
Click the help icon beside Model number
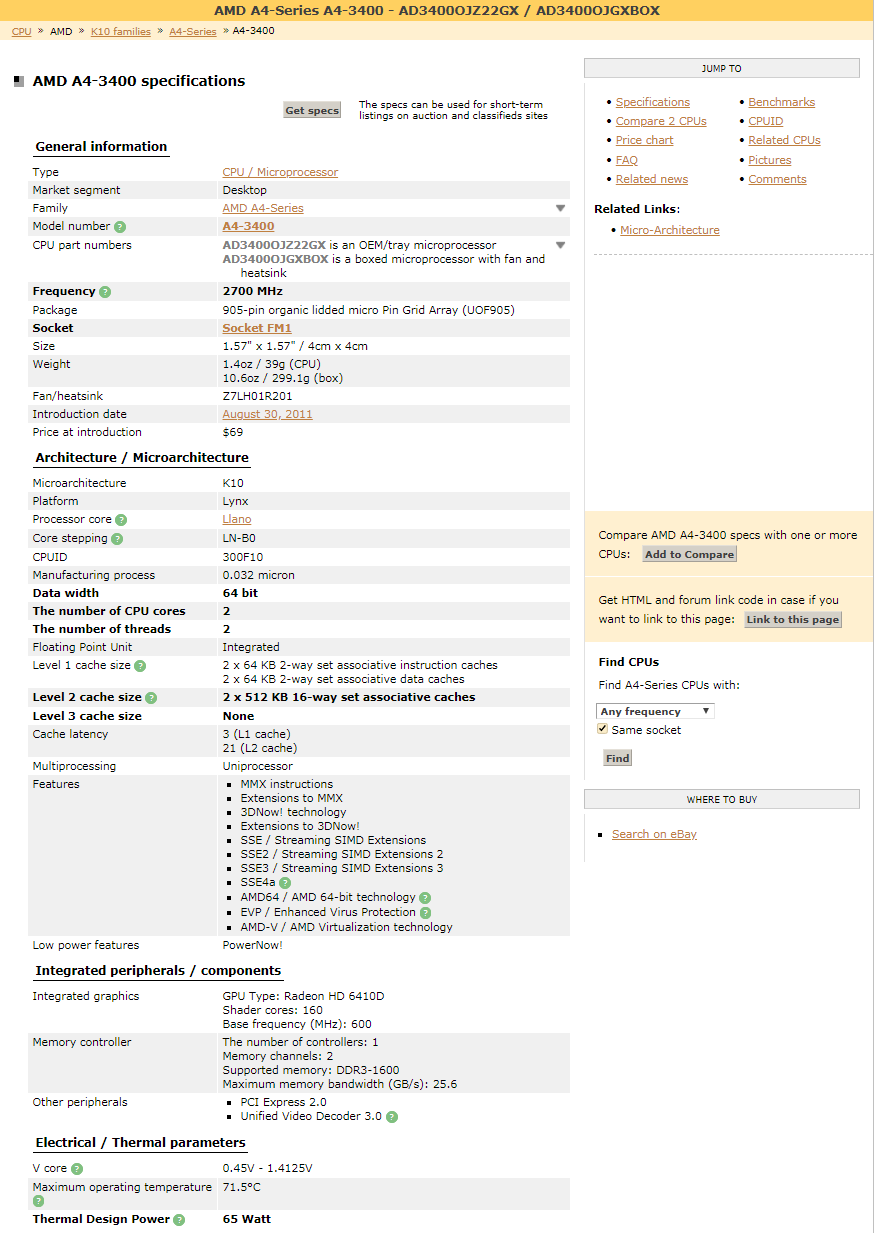pyautogui.click(x=120, y=227)
